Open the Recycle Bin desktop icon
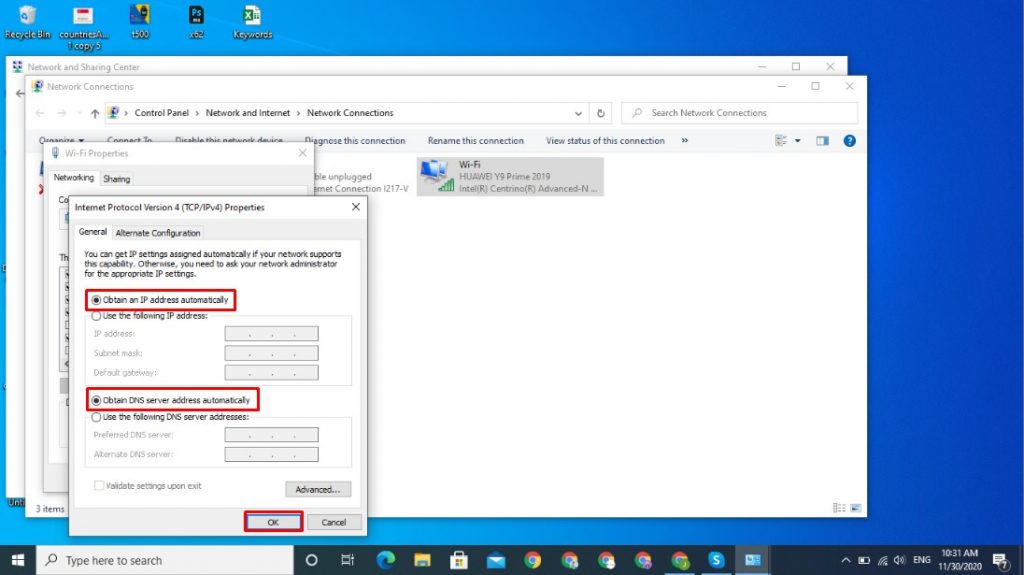The width and height of the screenshot is (1024, 575). pyautogui.click(x=27, y=20)
